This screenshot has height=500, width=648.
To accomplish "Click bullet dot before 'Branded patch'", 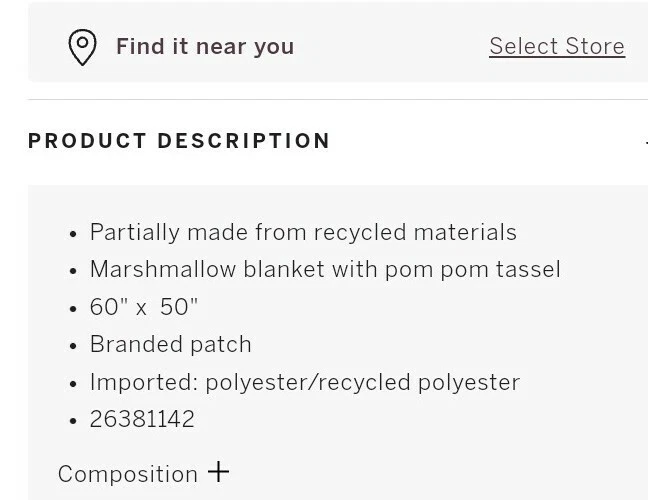I will click(x=73, y=346).
